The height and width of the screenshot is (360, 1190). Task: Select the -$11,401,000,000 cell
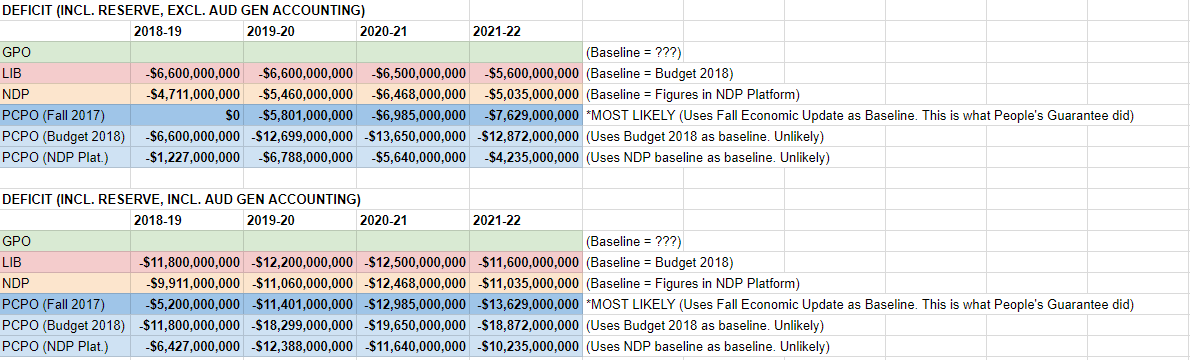pyautogui.click(x=300, y=305)
